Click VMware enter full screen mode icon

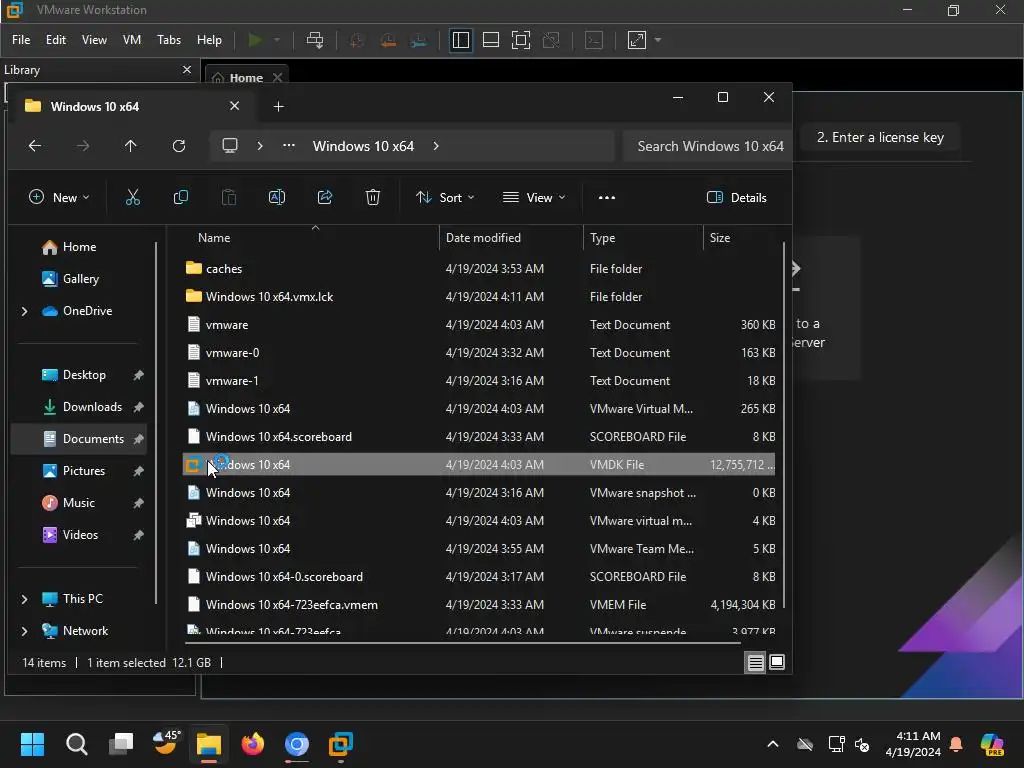click(520, 40)
